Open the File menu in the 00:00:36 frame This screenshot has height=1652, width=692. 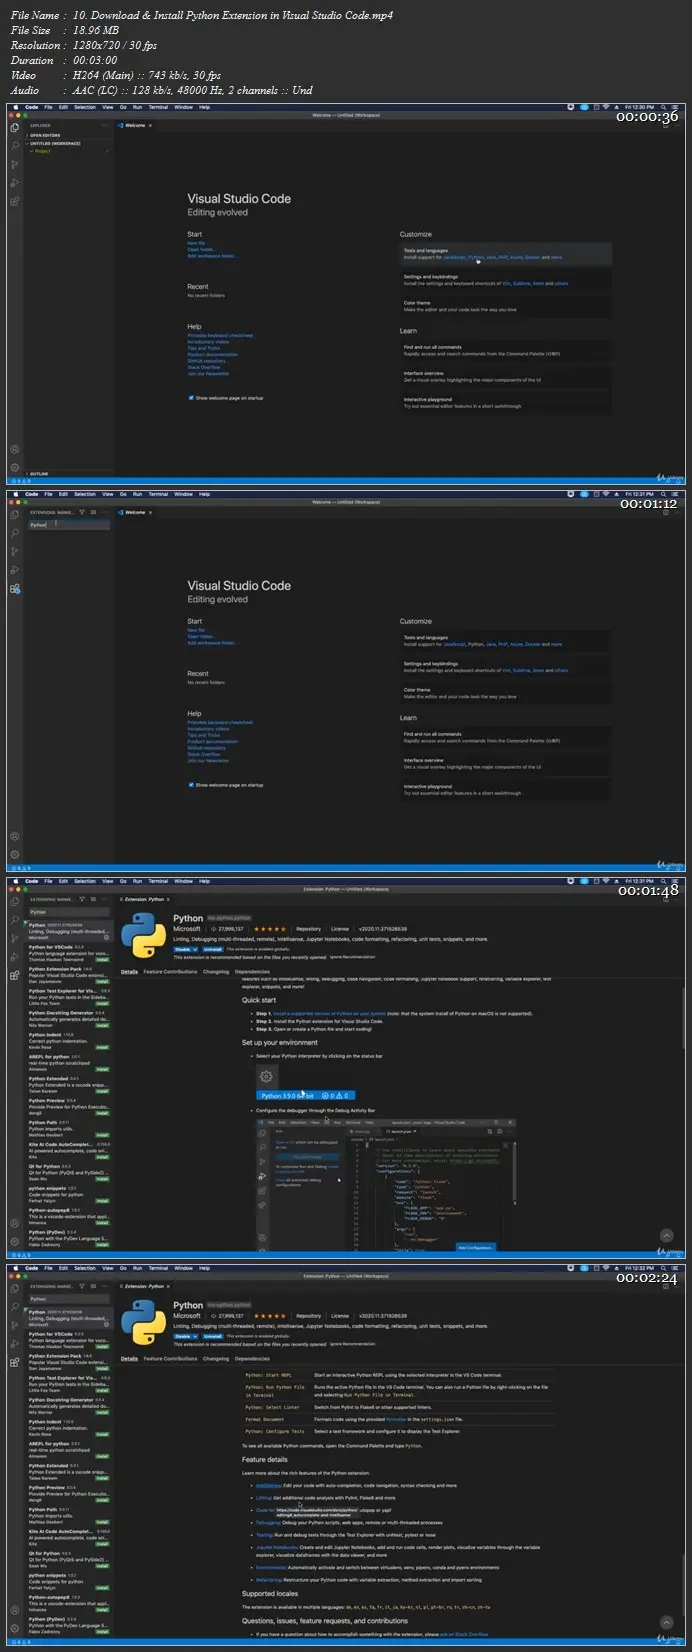tap(47, 106)
